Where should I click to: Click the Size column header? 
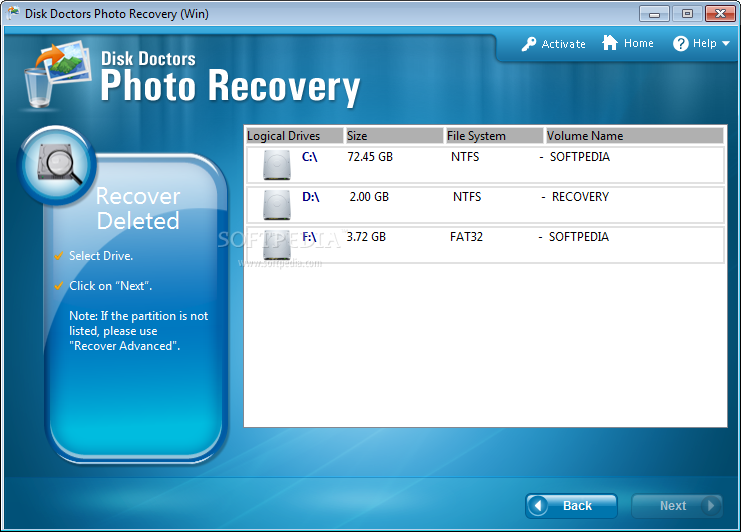coord(395,136)
